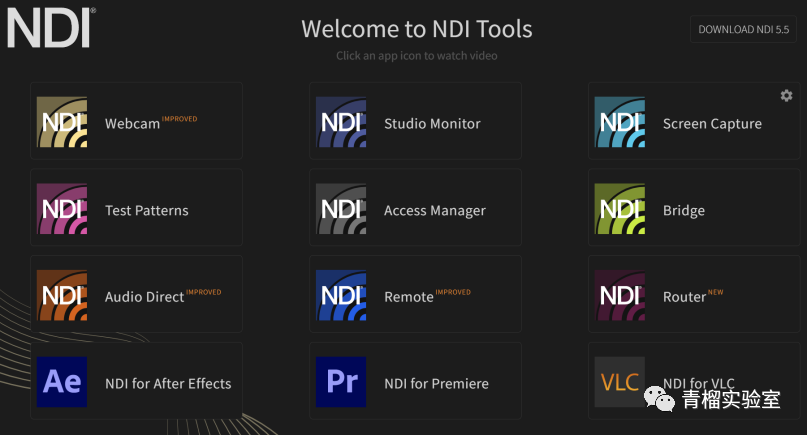The width and height of the screenshot is (807, 435).
Task: Click the Webcam text label
Action: pos(132,124)
